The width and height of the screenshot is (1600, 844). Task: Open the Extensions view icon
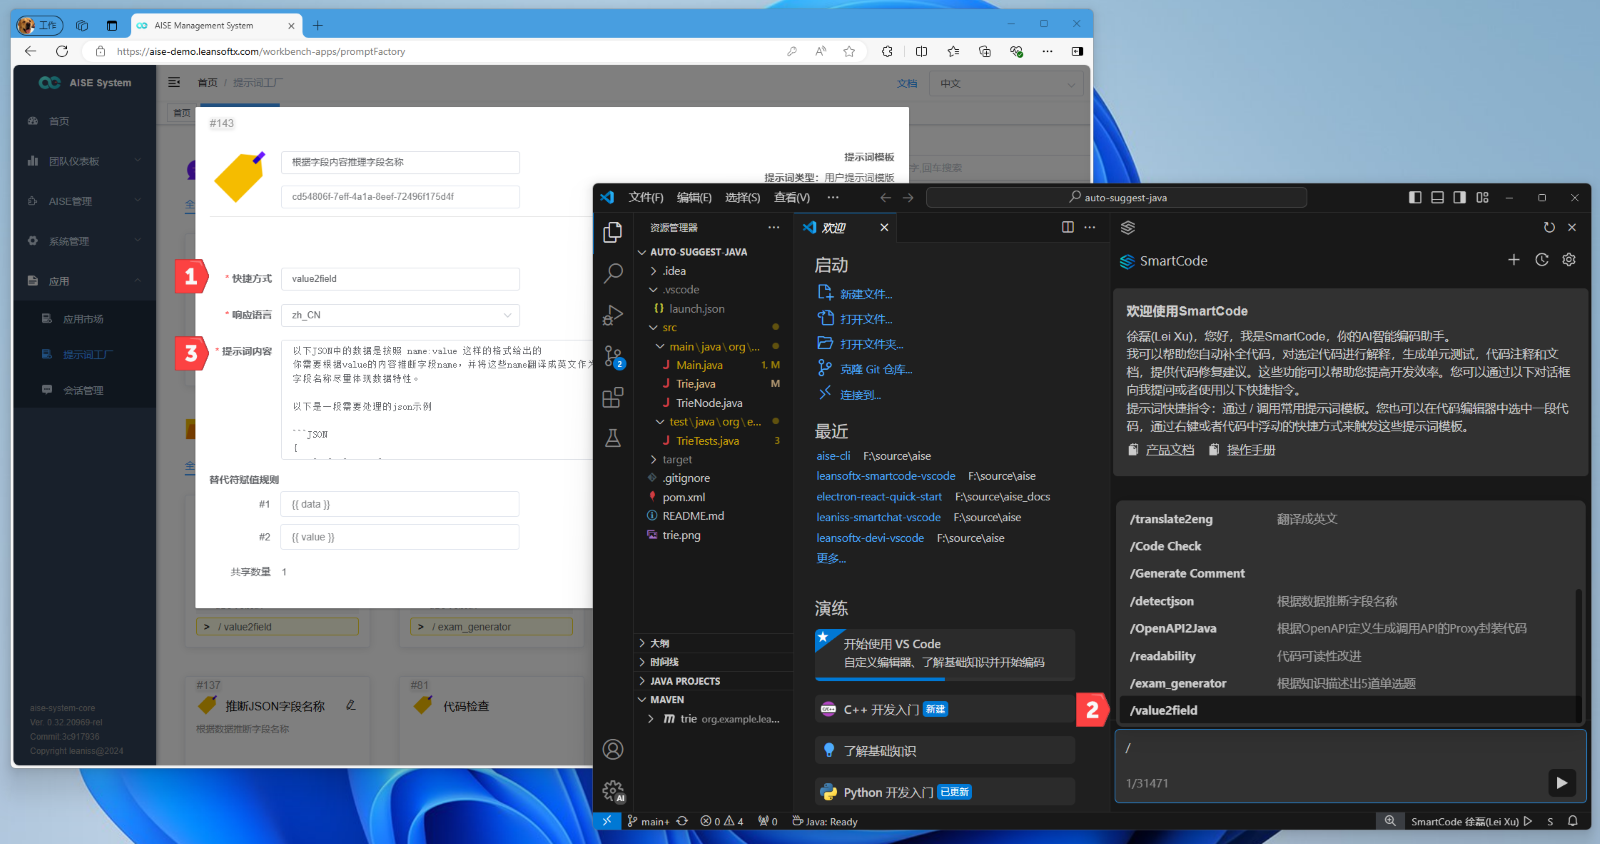(613, 397)
